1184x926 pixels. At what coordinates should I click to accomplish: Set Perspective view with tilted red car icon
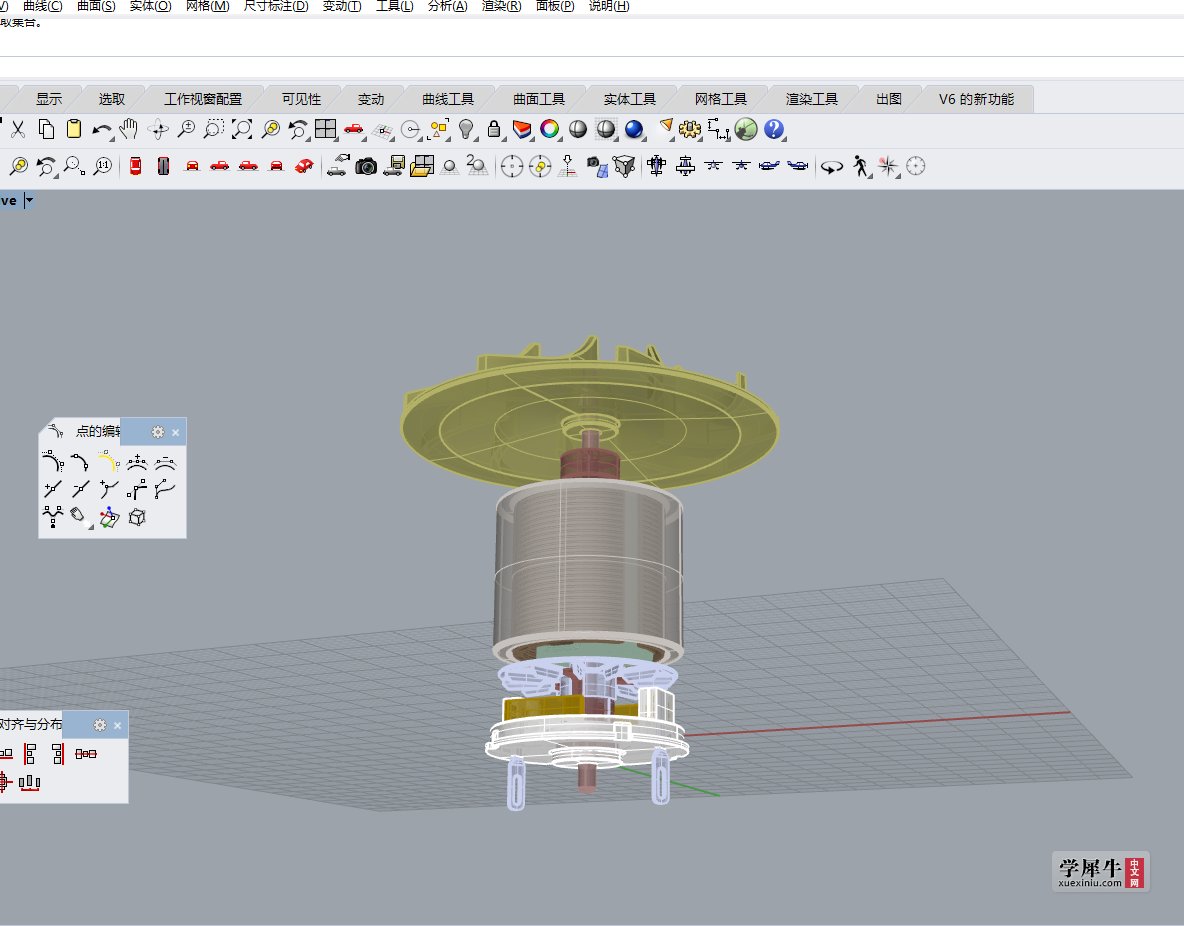(x=304, y=166)
